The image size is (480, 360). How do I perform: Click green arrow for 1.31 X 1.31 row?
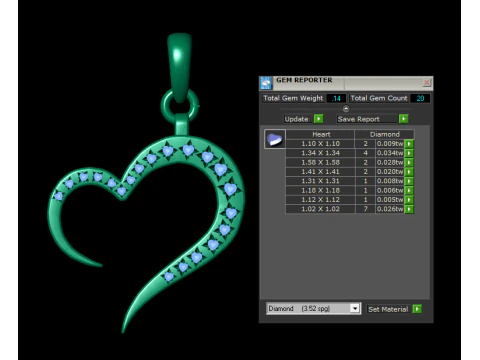click(x=409, y=181)
